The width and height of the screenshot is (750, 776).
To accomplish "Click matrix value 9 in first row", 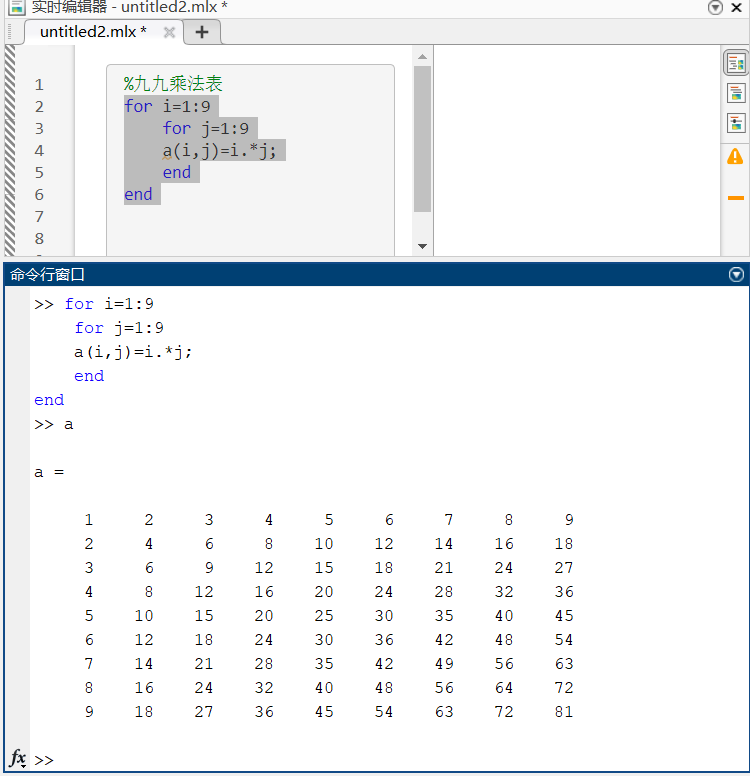I will pyautogui.click(x=569, y=520).
